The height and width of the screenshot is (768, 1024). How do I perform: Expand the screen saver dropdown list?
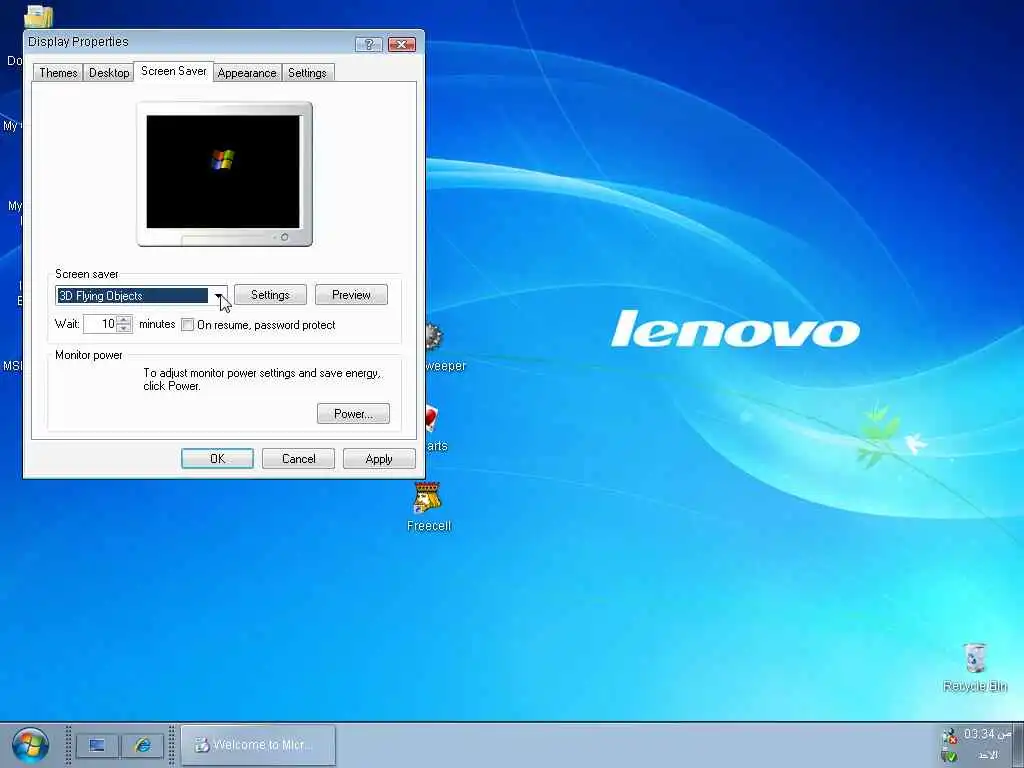[x=218, y=295]
